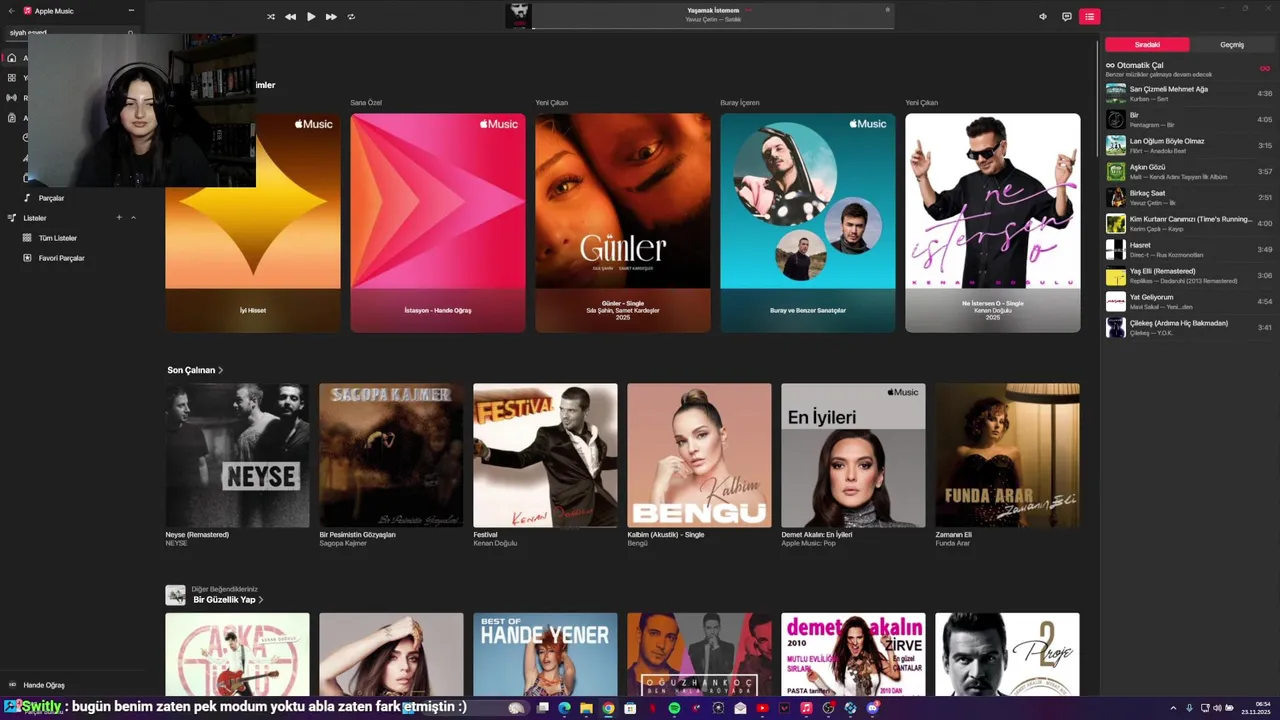The height and width of the screenshot is (720, 1280).
Task: Open the Günler - Single card
Action: (623, 223)
